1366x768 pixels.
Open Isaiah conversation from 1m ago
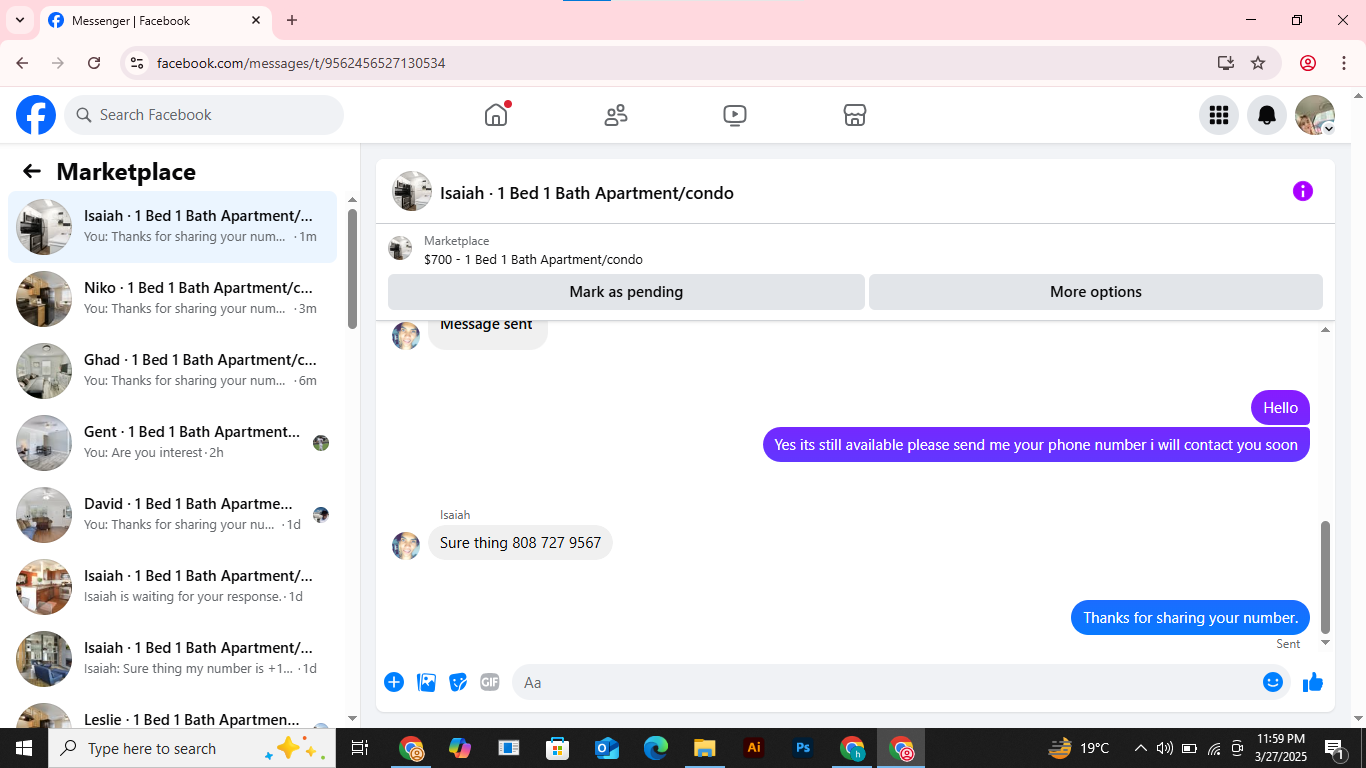pos(172,227)
